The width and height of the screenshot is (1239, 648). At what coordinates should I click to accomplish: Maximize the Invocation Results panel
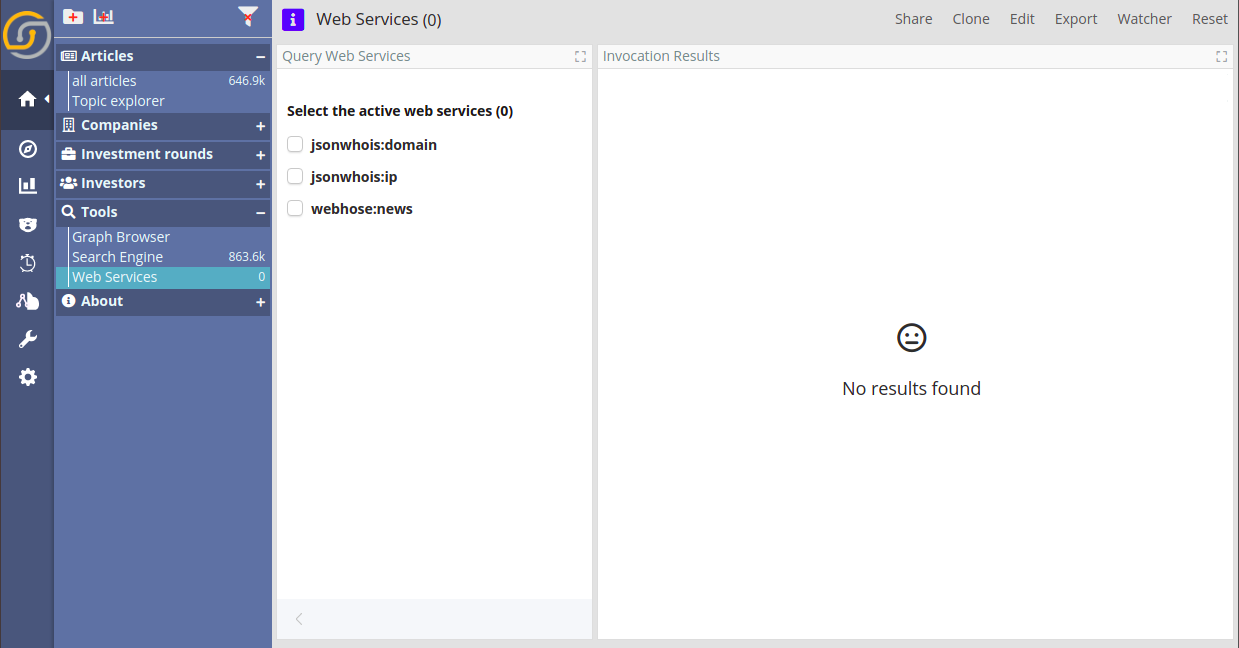(x=1221, y=57)
